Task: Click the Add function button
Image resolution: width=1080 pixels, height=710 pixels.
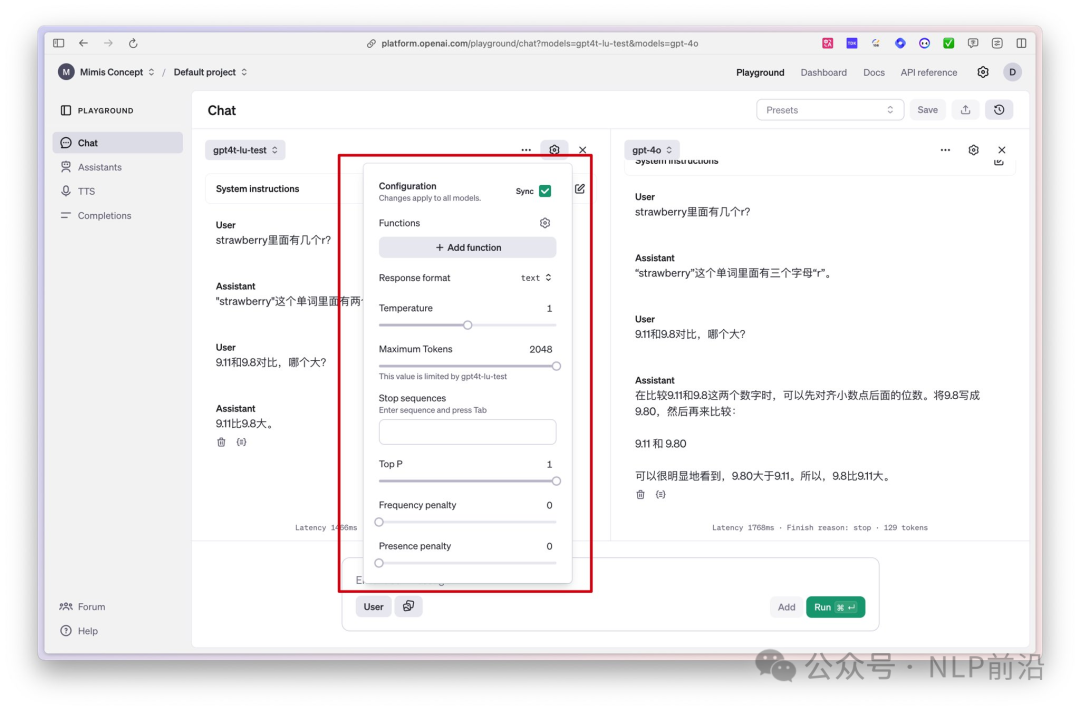Action: 467,247
